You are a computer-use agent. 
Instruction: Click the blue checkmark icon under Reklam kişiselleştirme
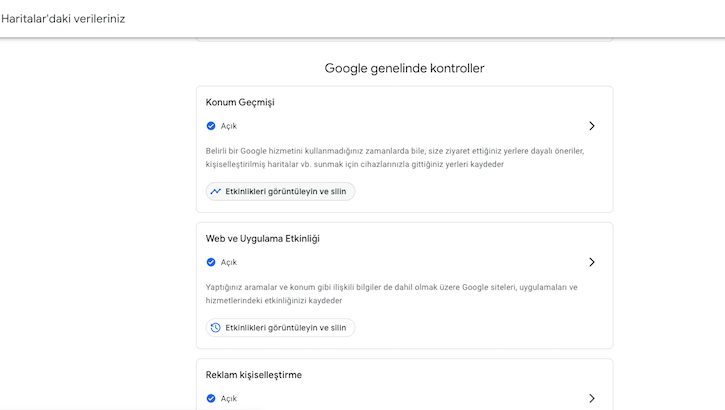(x=211, y=398)
